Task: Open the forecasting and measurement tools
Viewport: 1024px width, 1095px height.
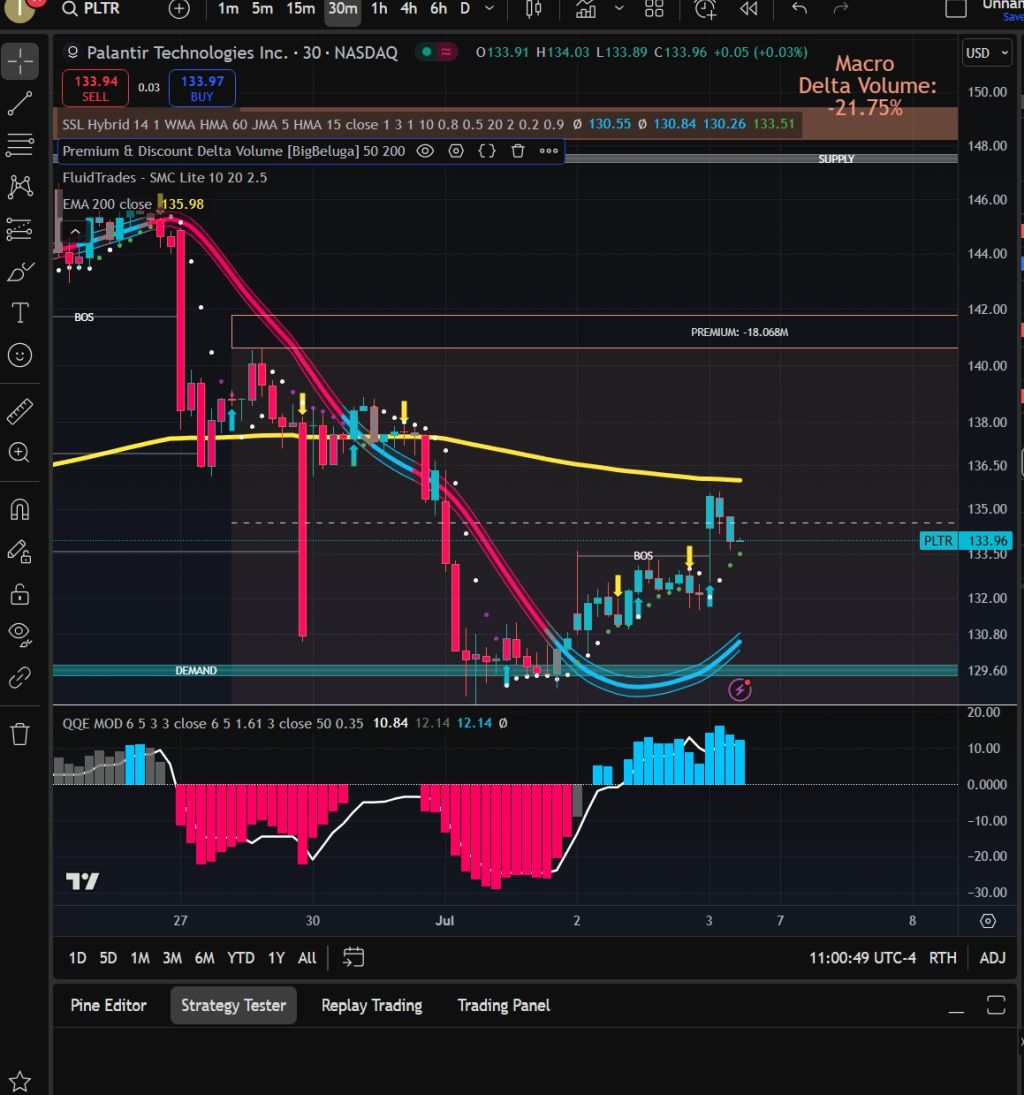Action: (x=20, y=229)
